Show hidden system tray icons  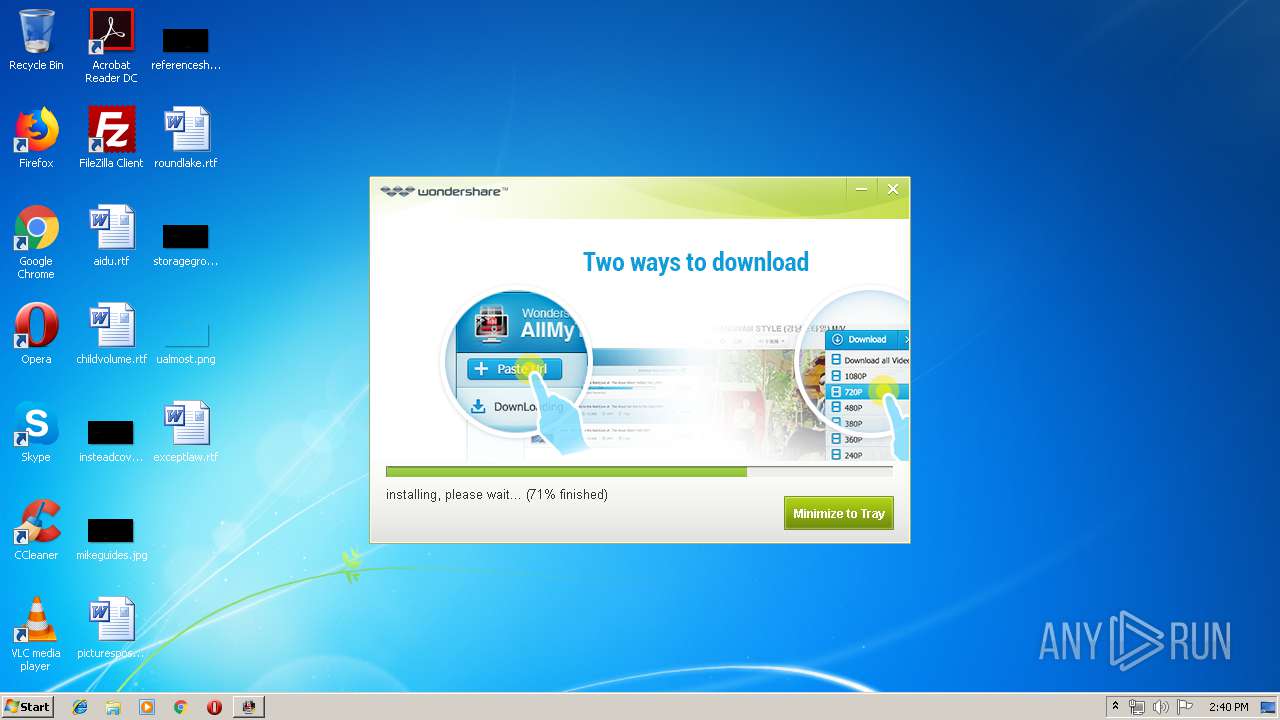(1115, 707)
